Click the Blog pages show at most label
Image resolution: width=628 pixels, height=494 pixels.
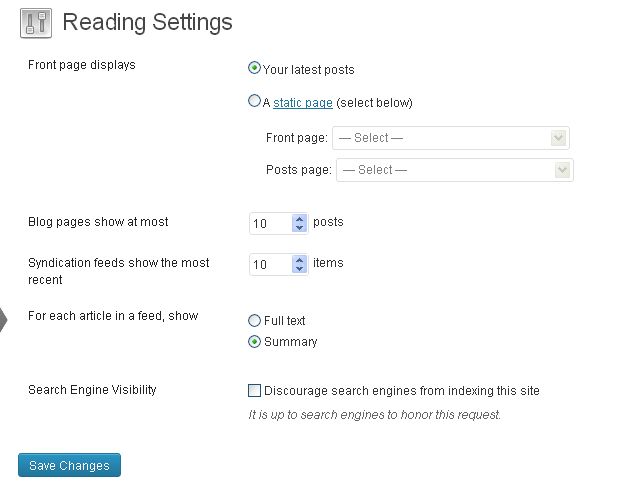click(98, 222)
